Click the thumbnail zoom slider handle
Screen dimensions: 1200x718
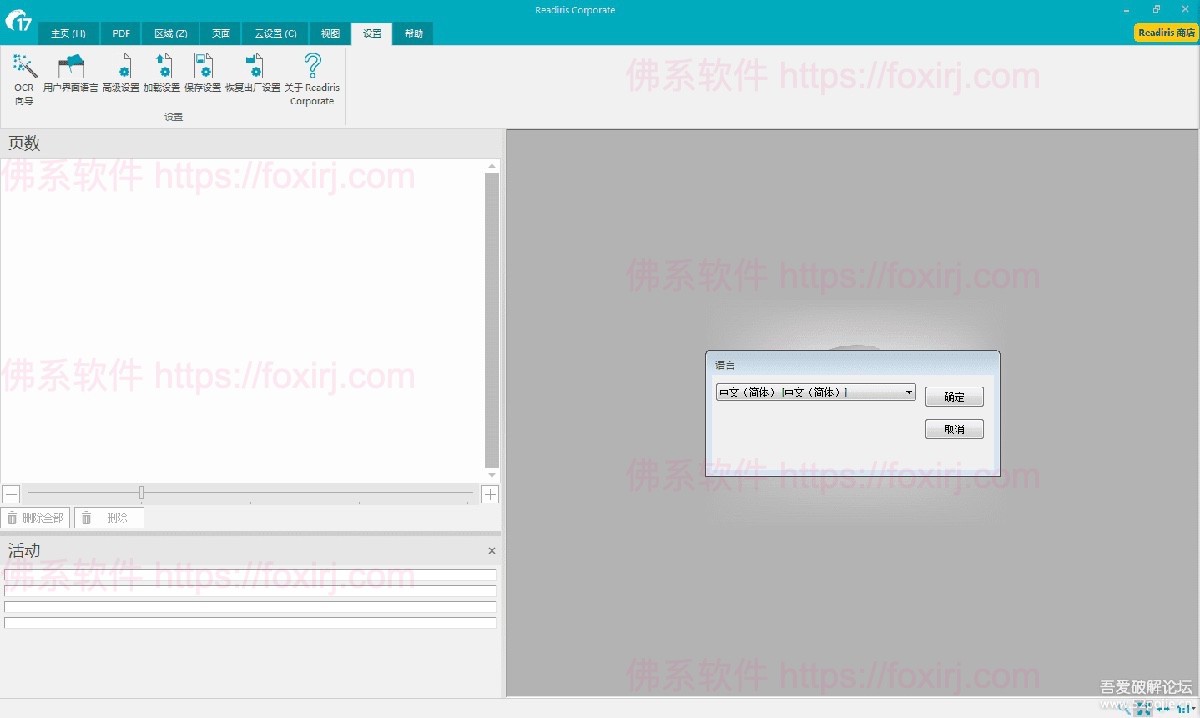141,493
